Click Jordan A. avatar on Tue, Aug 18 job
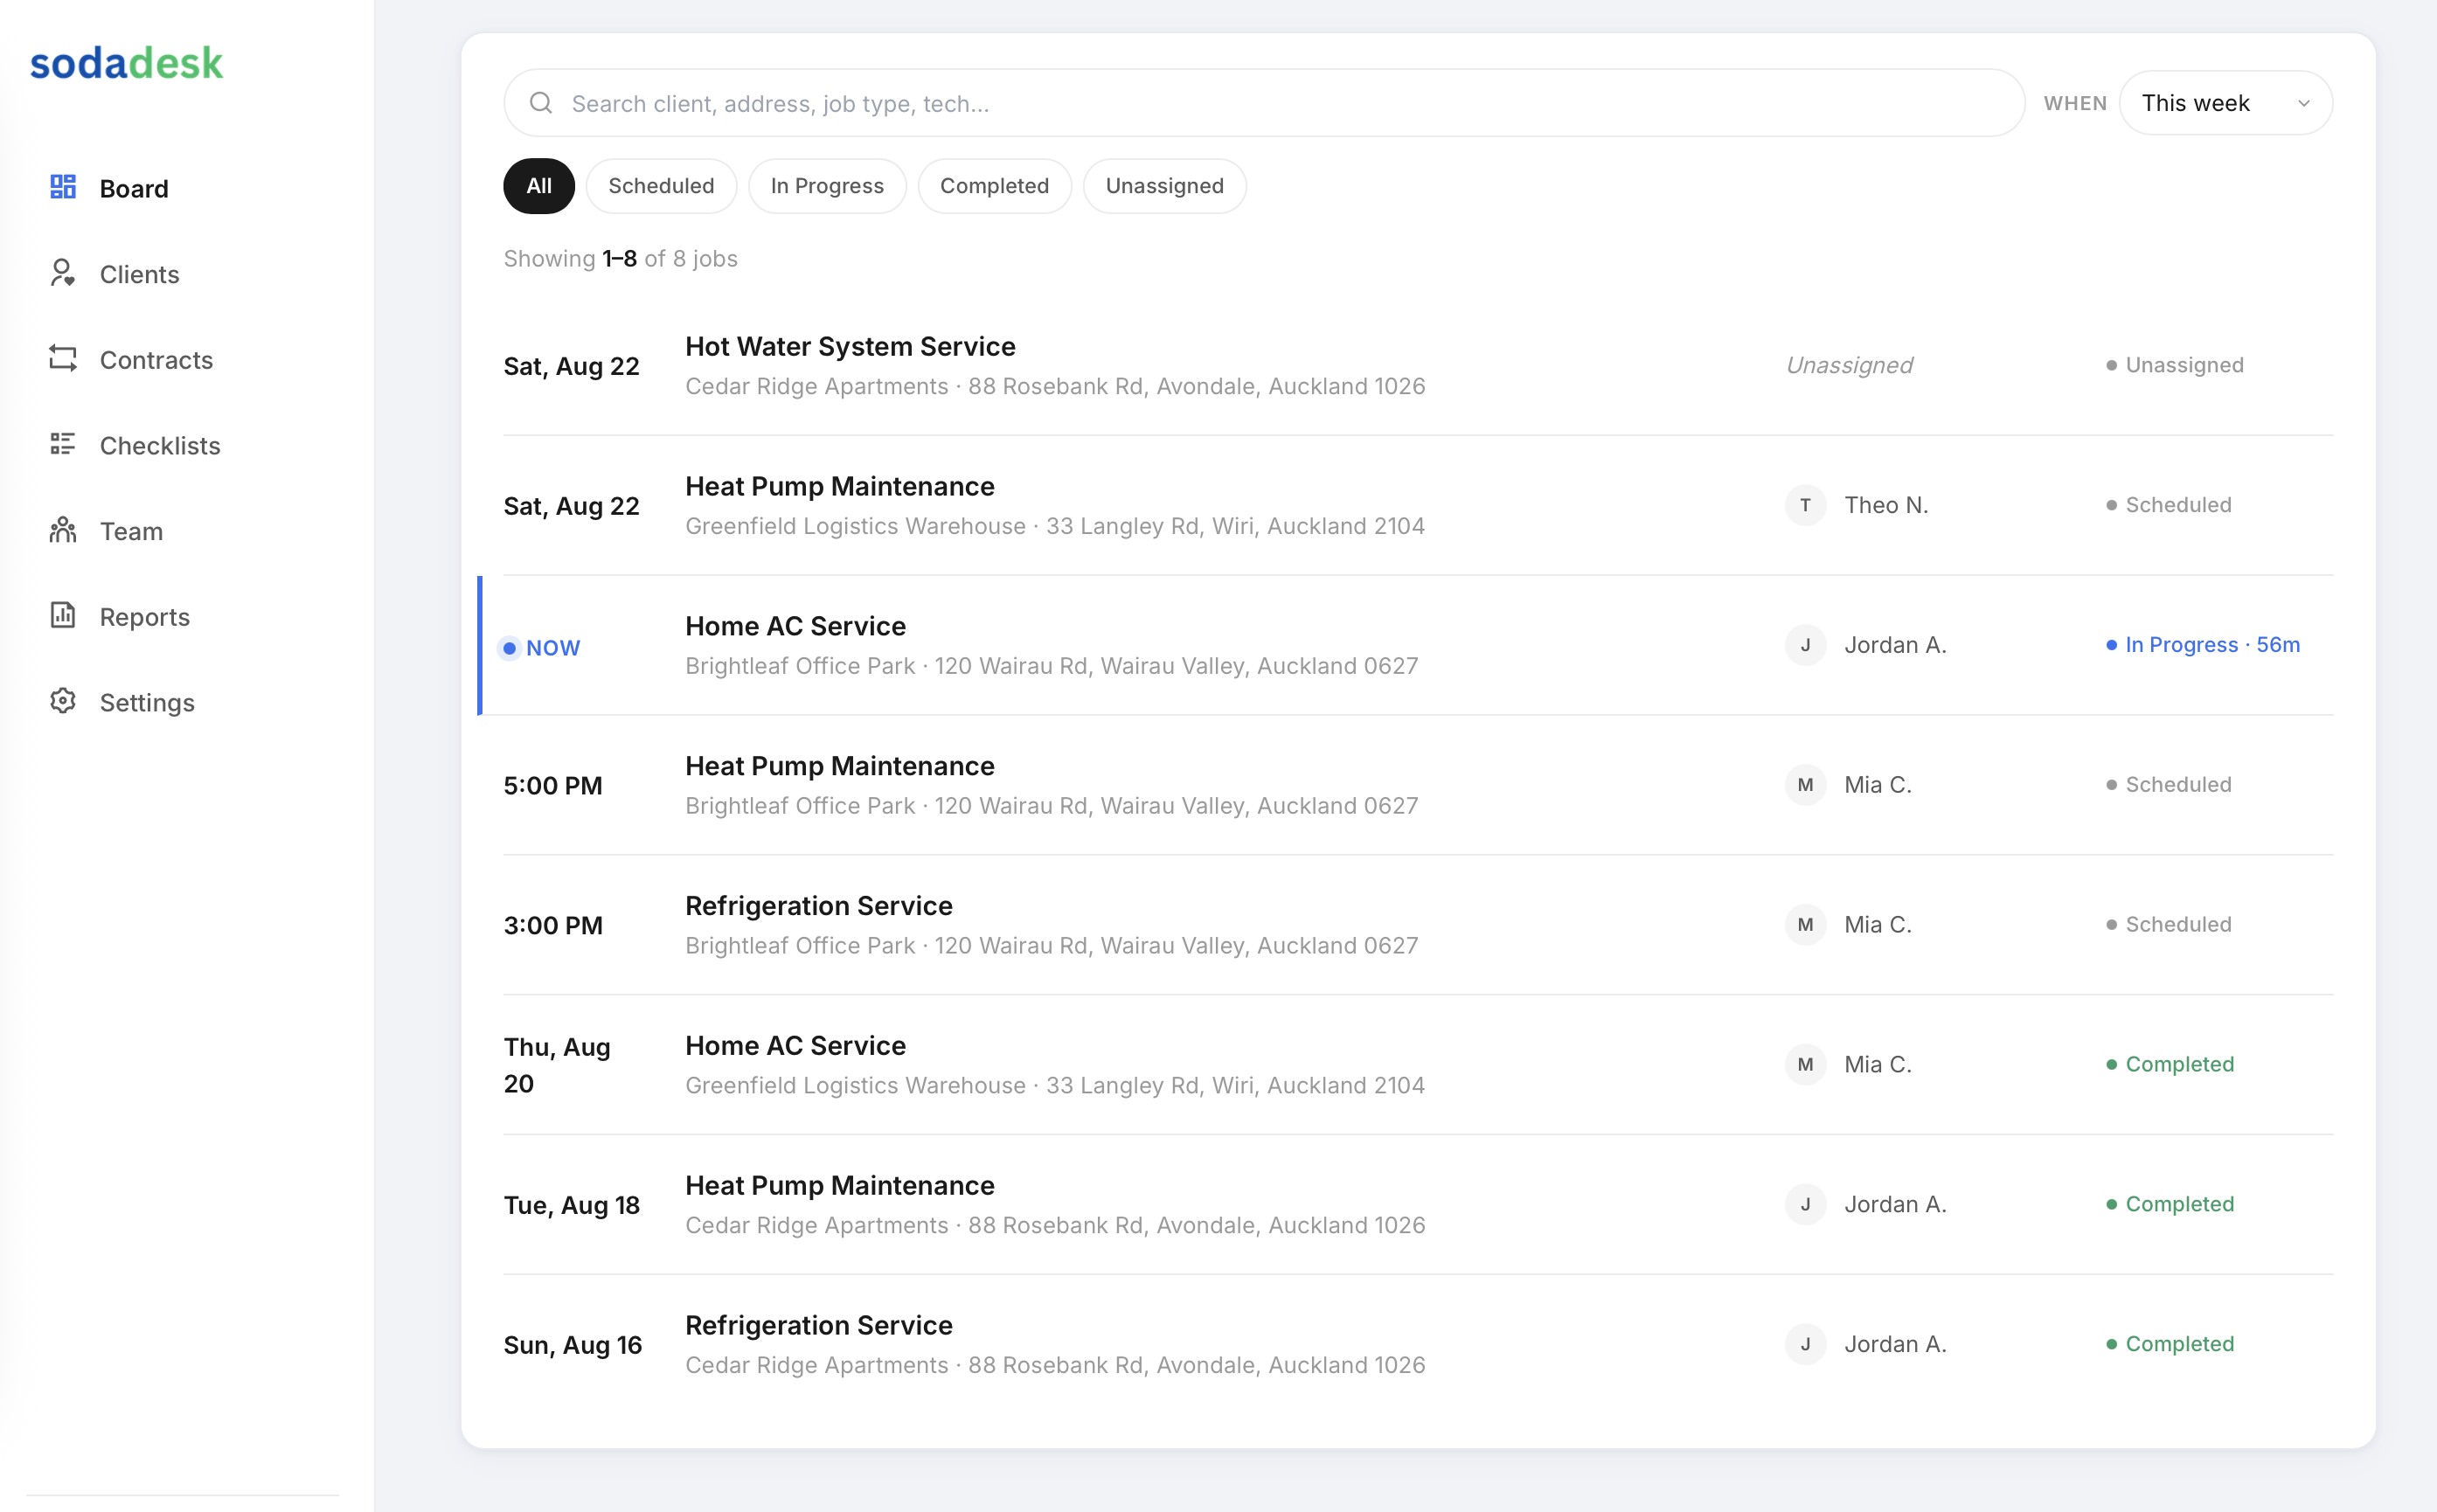This screenshot has width=2437, height=1512. [x=1805, y=1204]
